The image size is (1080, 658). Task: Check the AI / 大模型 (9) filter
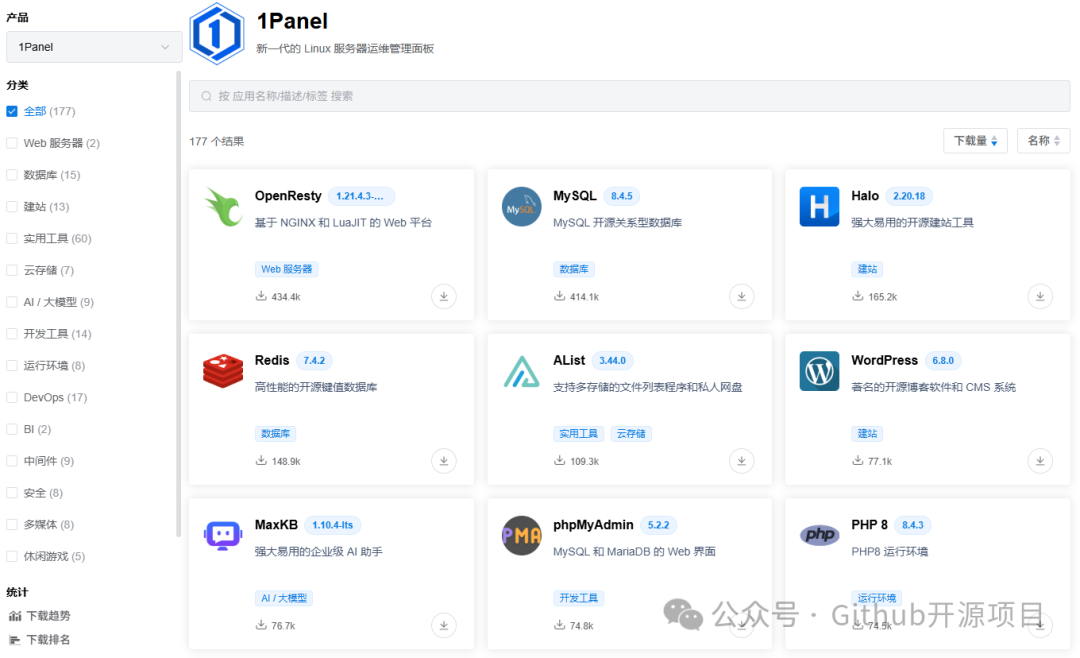(12, 302)
